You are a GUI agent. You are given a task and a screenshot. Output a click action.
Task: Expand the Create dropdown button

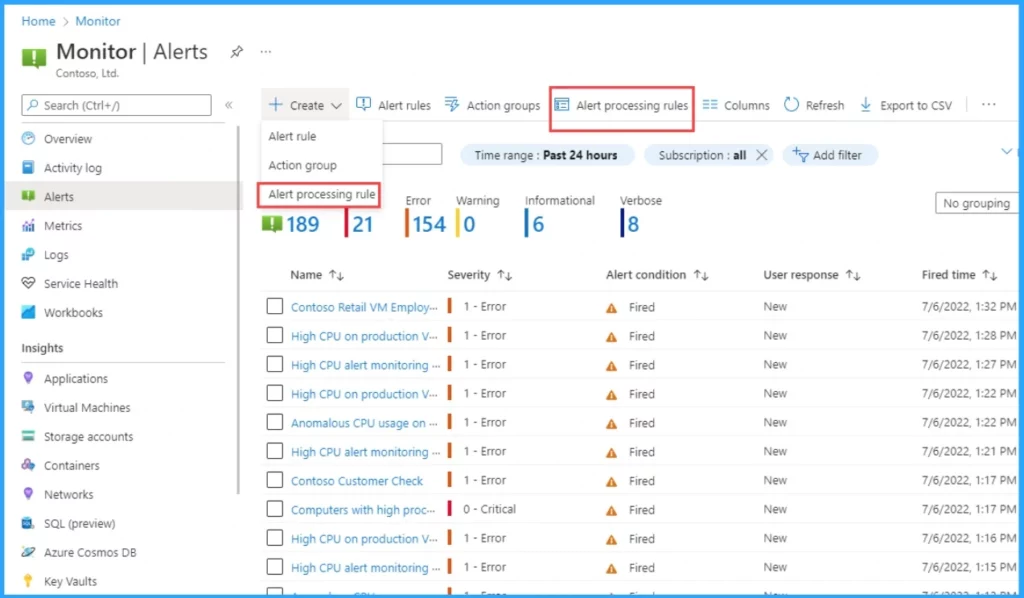point(305,105)
